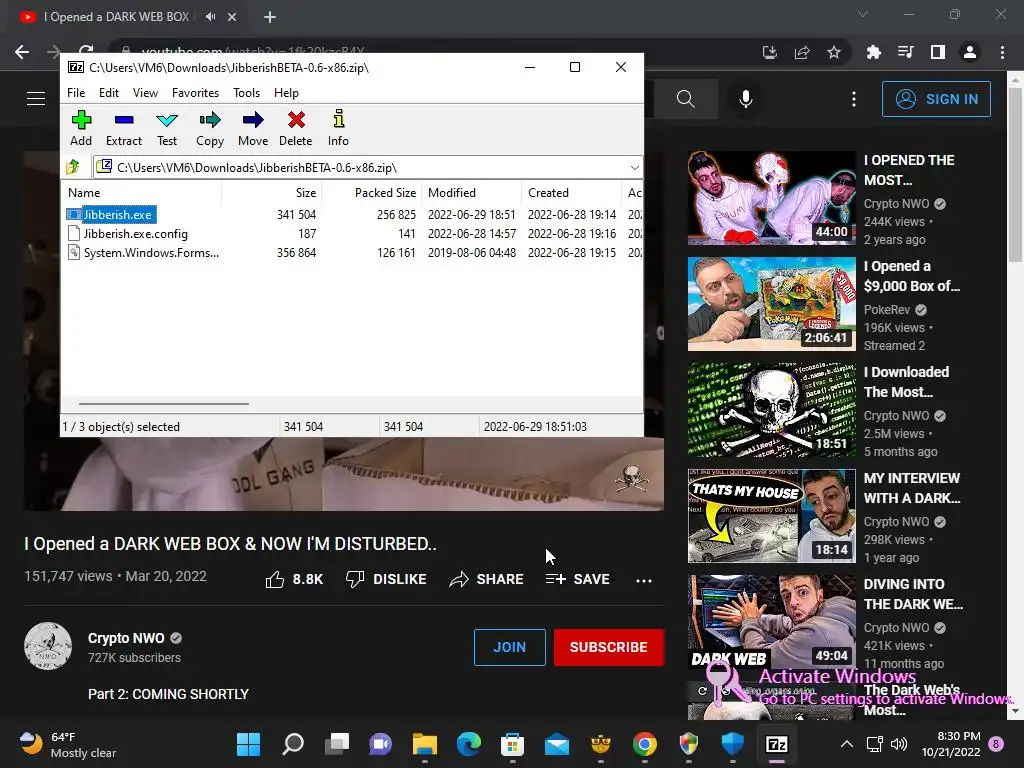Click the Extract toolbar icon

click(x=123, y=128)
